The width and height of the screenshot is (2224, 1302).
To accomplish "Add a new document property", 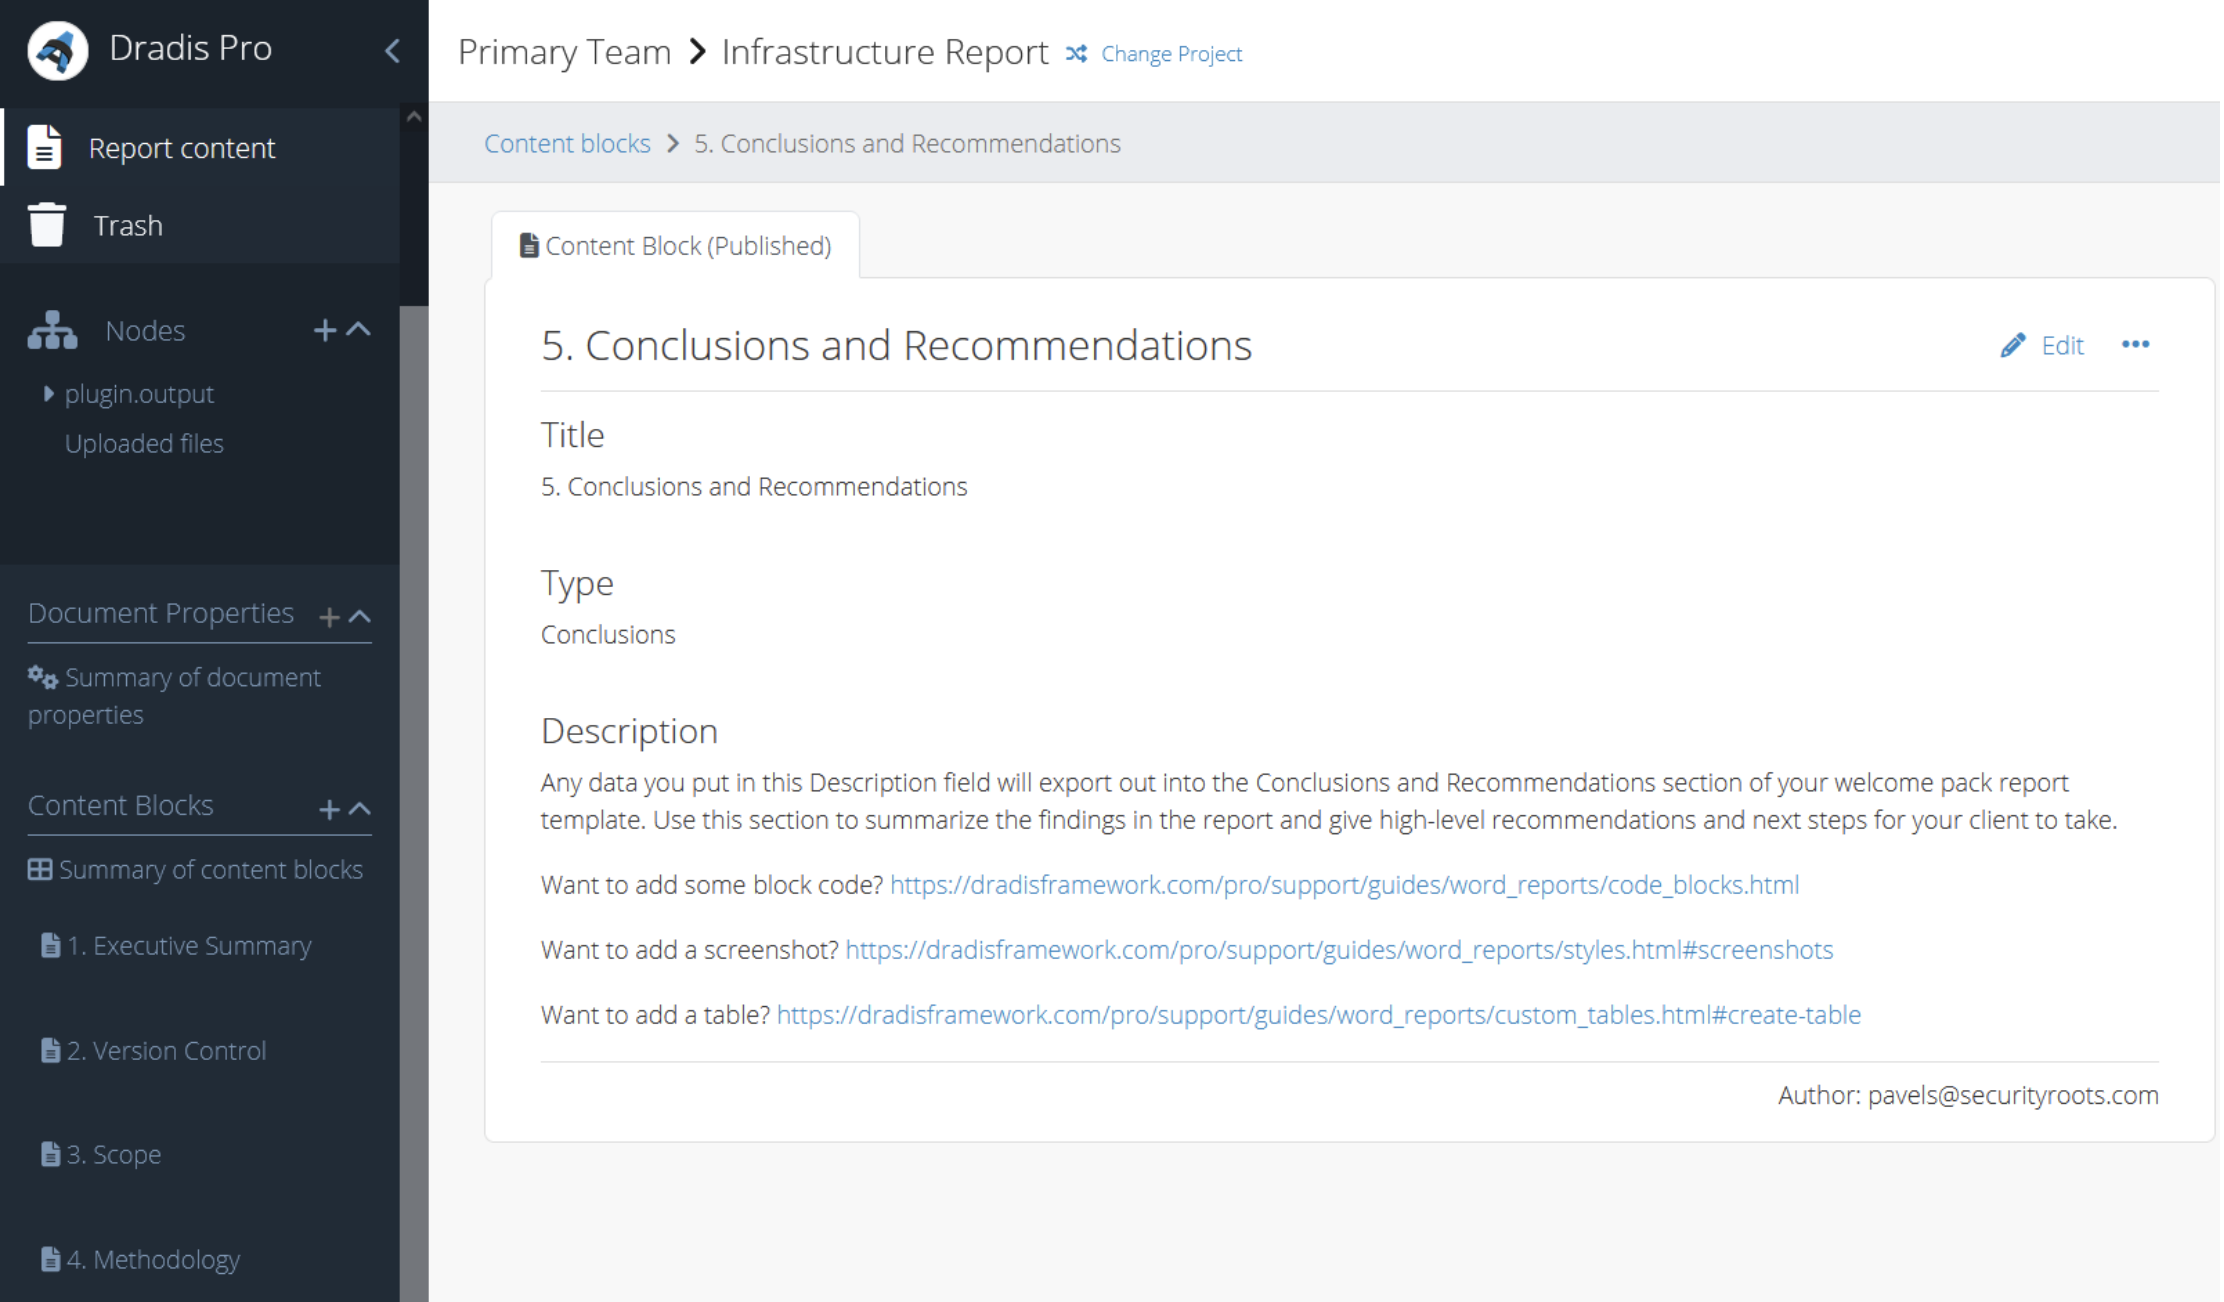I will pyautogui.click(x=329, y=617).
